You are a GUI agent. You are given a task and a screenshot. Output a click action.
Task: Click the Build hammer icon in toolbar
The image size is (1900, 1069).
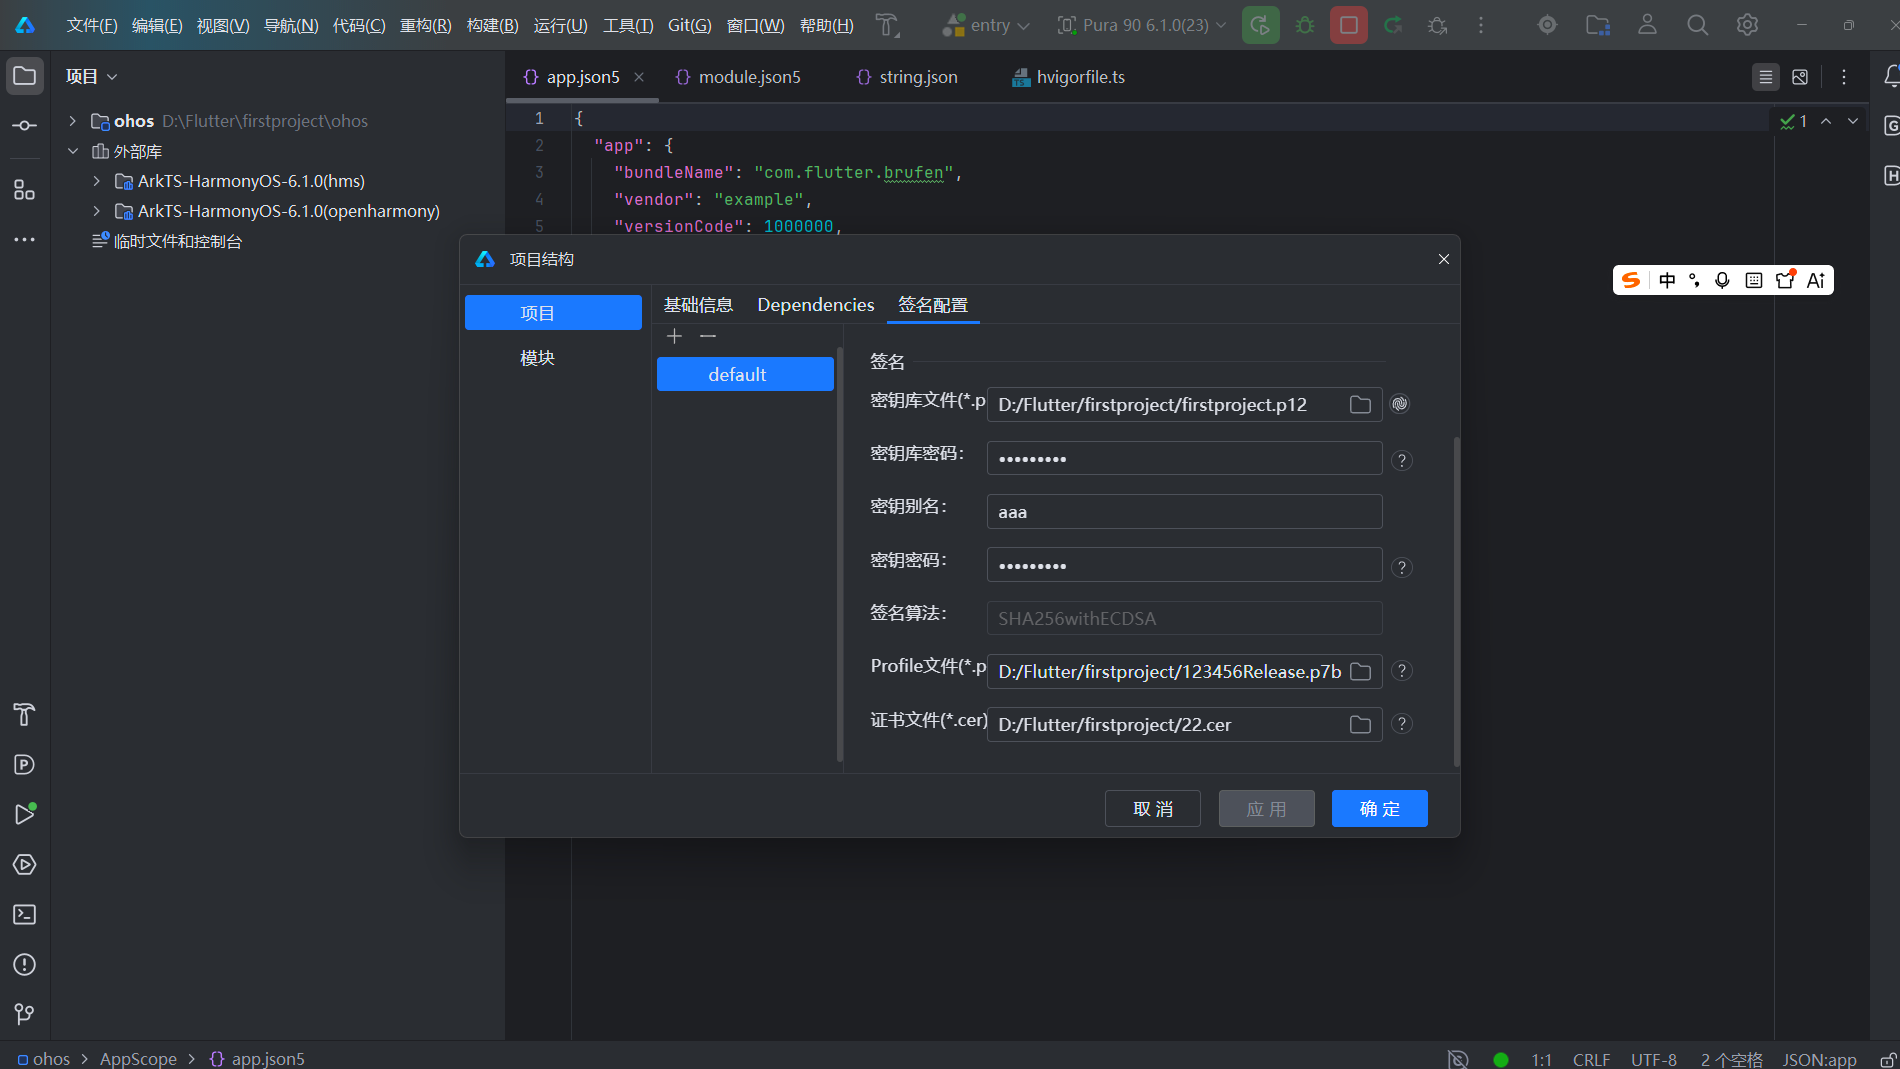[x=887, y=25]
